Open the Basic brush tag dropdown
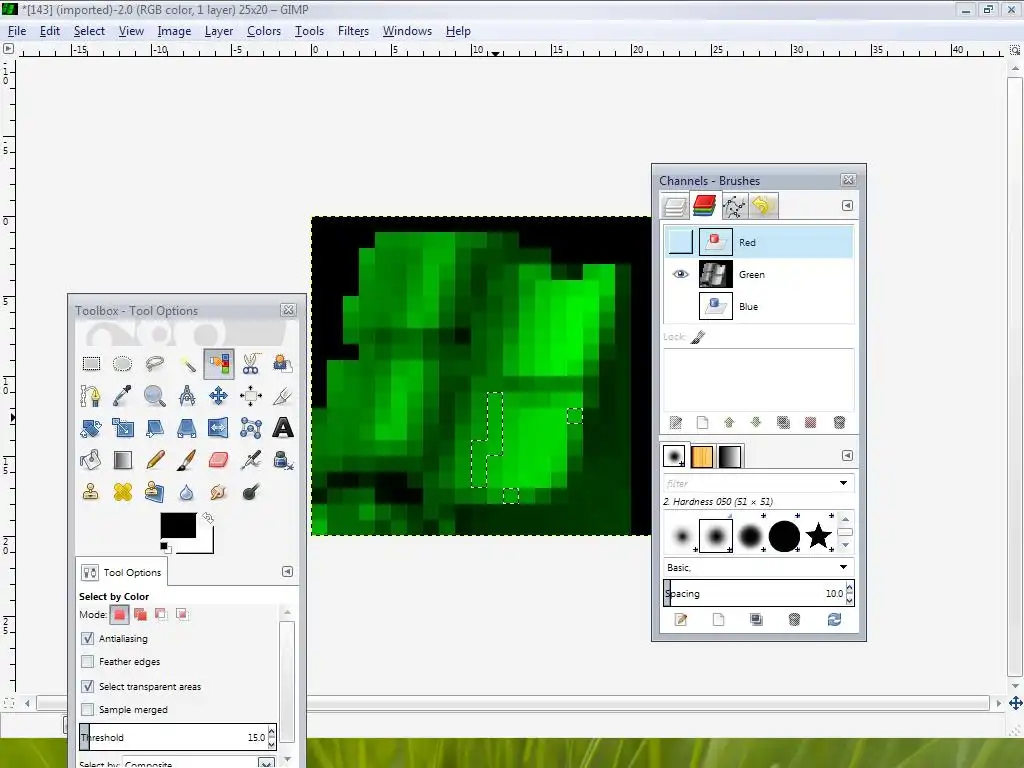1024x768 pixels. [x=843, y=567]
